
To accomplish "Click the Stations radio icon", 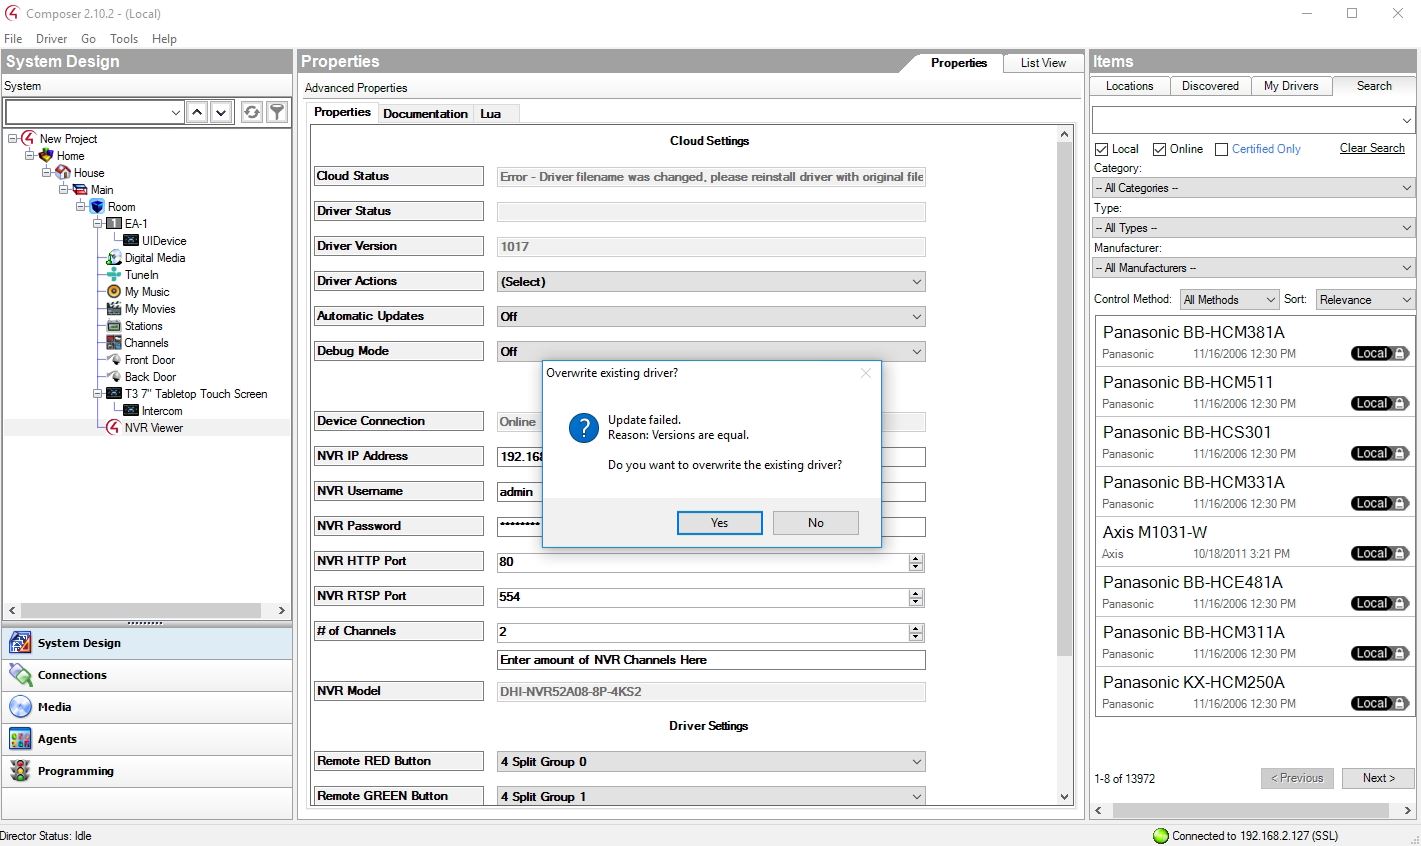I will [x=114, y=325].
